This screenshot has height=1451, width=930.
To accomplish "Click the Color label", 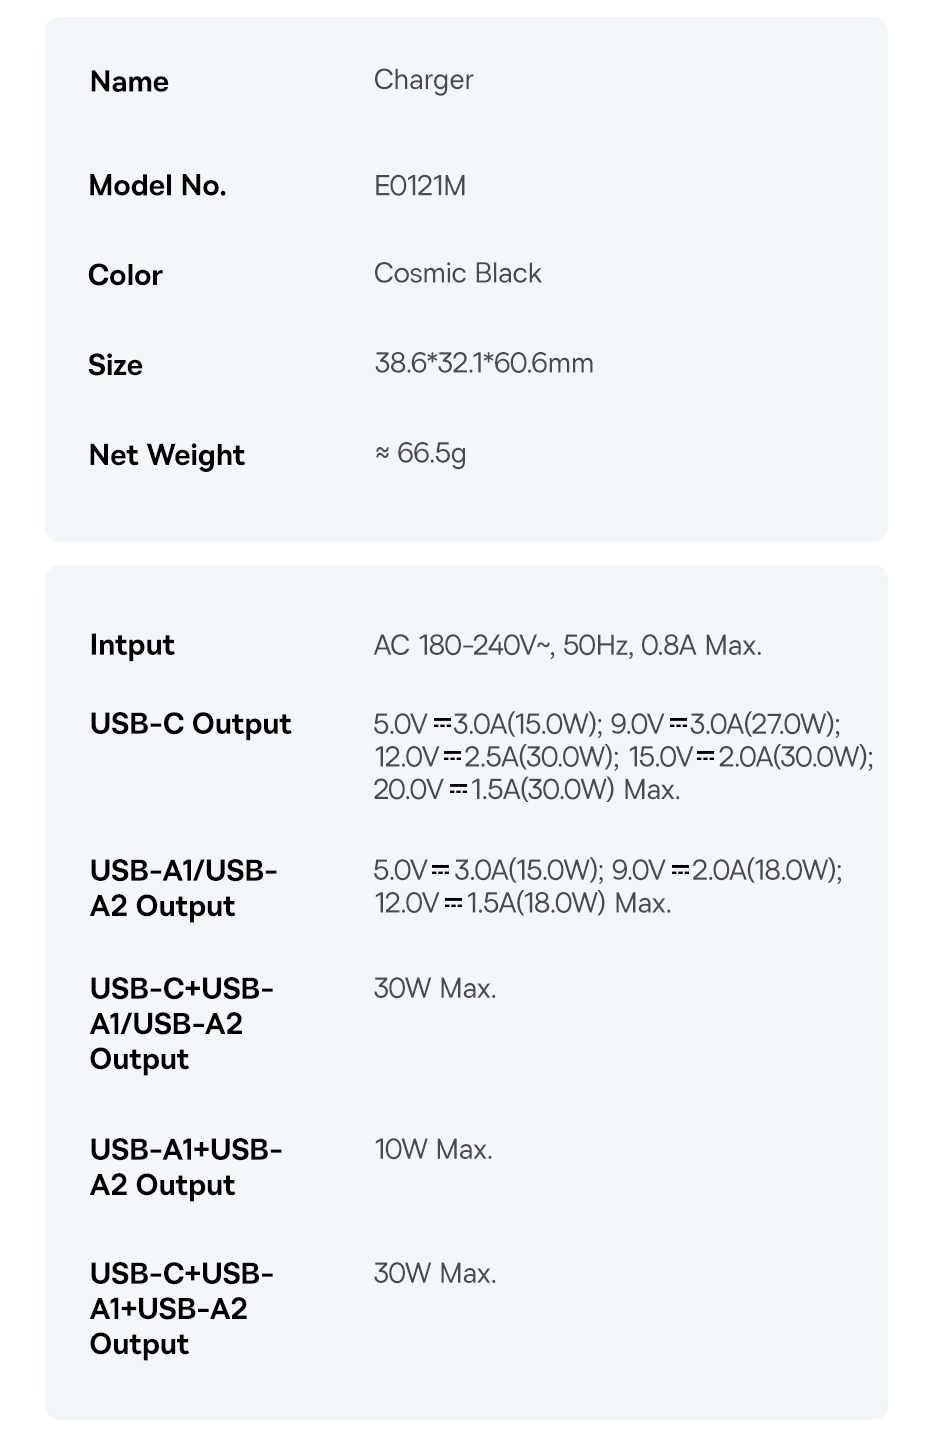I will 125,275.
